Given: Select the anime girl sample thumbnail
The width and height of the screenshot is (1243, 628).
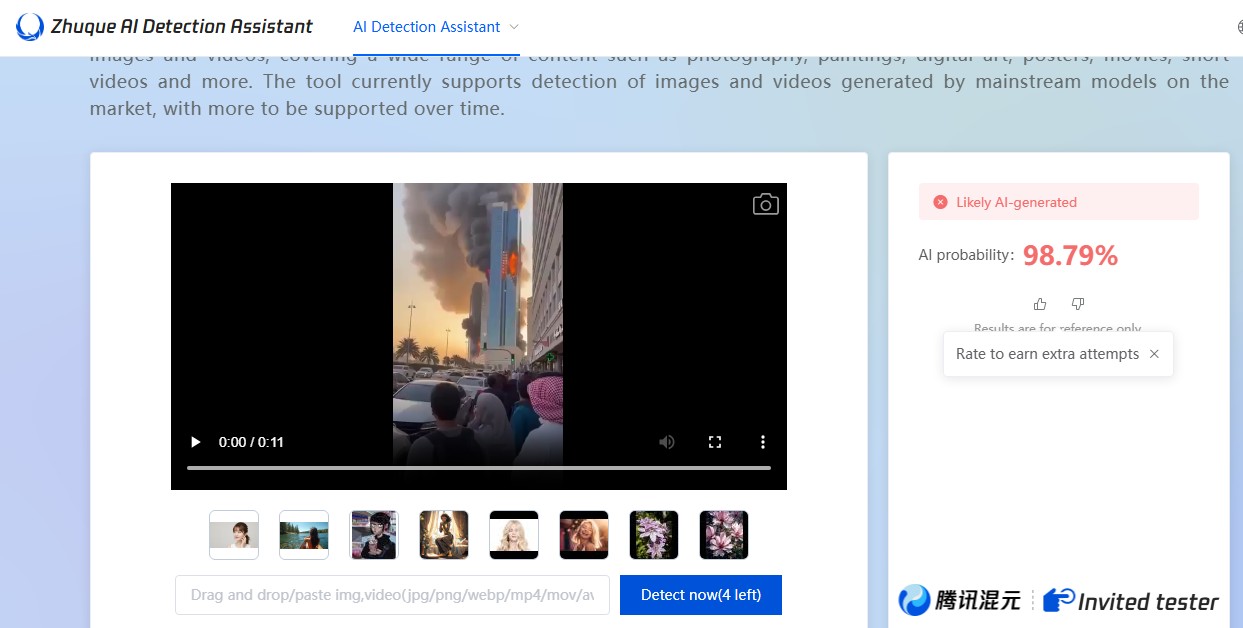Looking at the screenshot, I should tap(374, 535).
